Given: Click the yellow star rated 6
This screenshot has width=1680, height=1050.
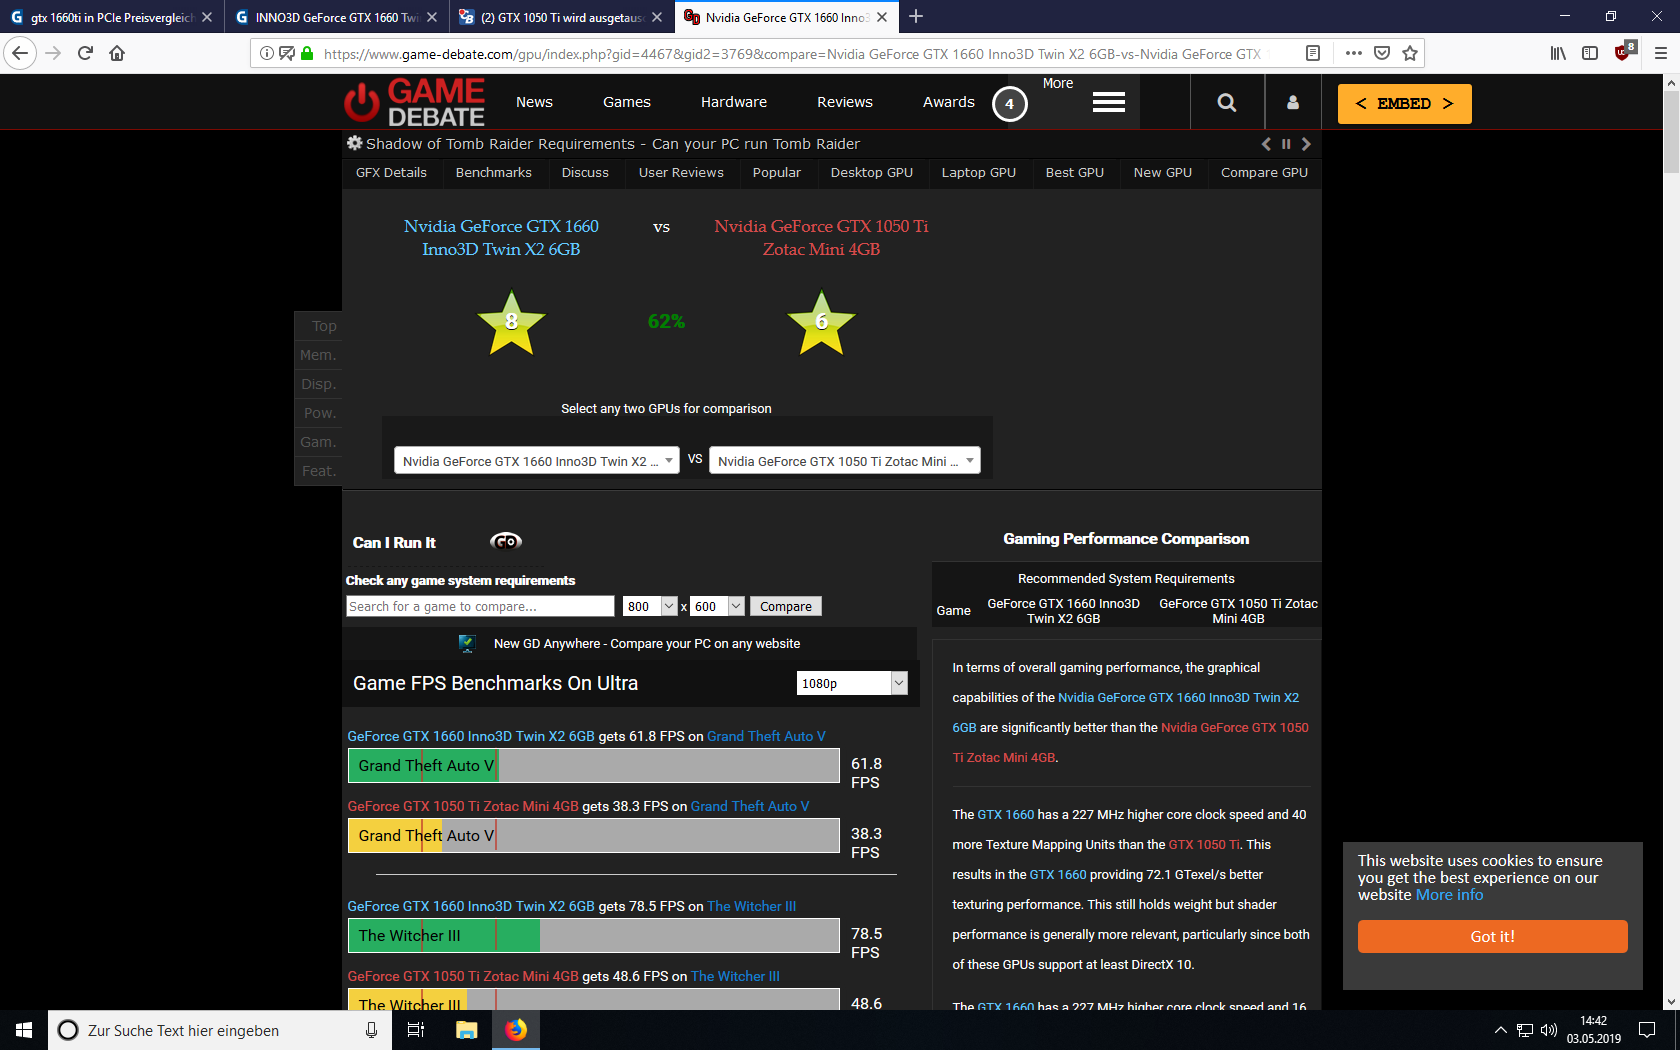Looking at the screenshot, I should click(821, 322).
